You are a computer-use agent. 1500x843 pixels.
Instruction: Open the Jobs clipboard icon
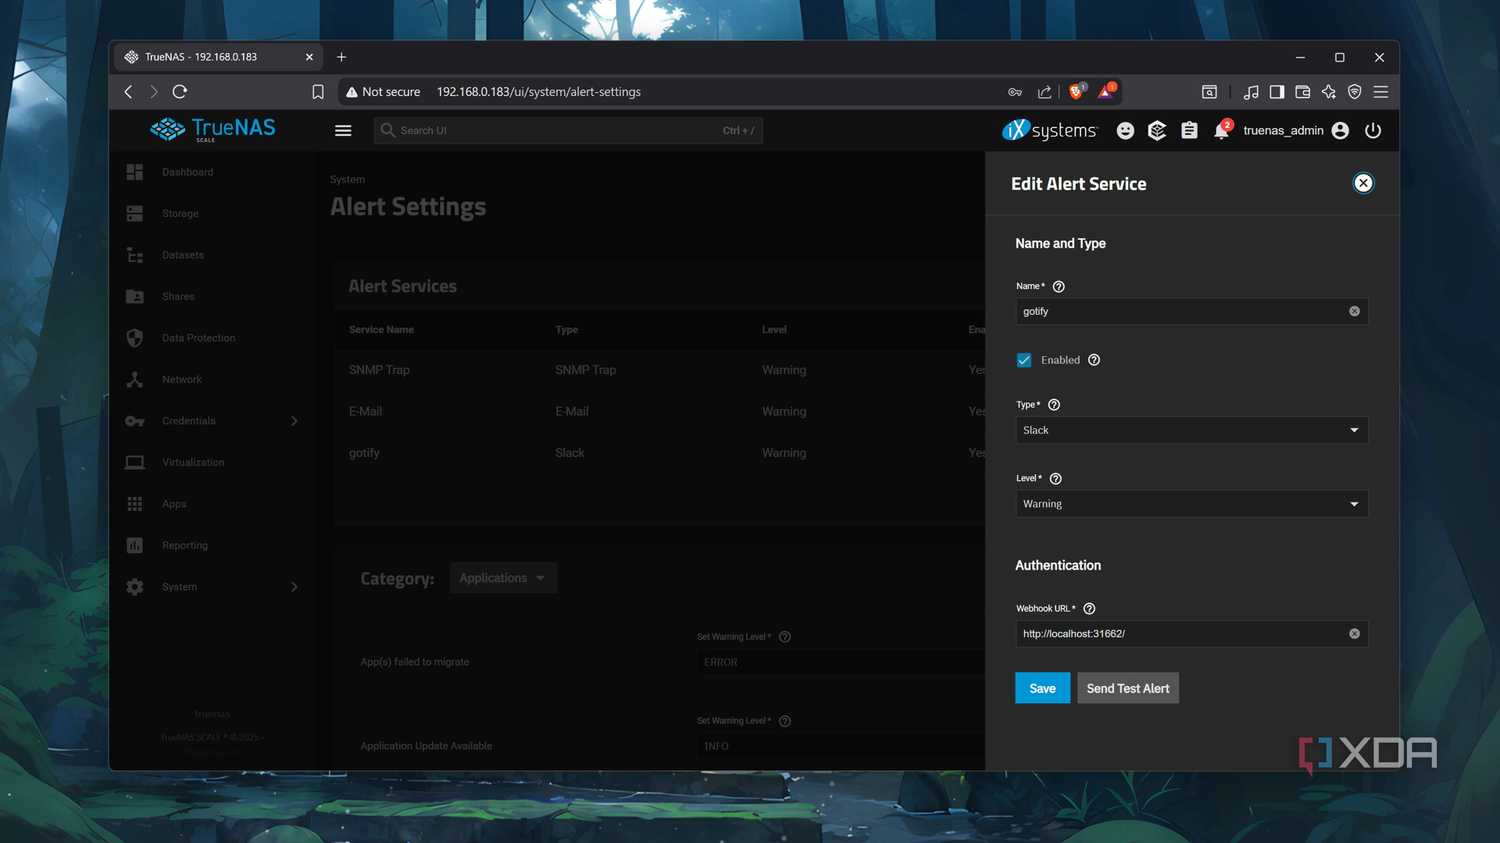pyautogui.click(x=1189, y=131)
